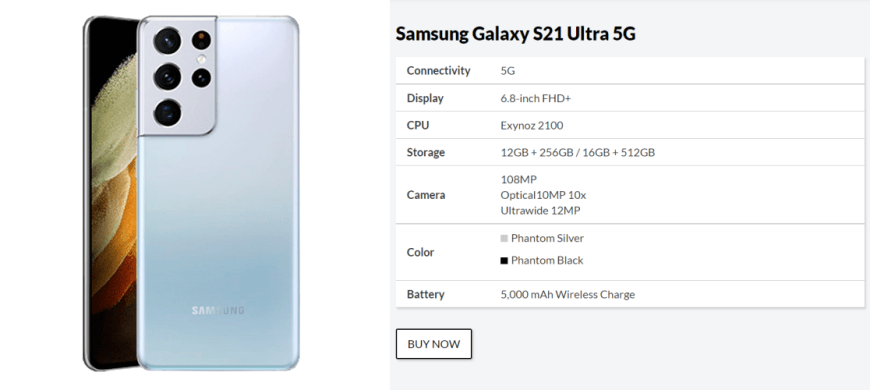
Task: Click the Phantom Silver color label
Action: click(x=547, y=239)
